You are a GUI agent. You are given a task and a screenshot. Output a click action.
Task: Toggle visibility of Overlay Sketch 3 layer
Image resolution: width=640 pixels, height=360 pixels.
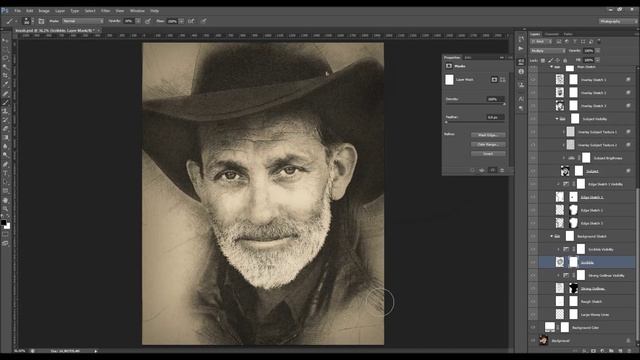click(533, 106)
